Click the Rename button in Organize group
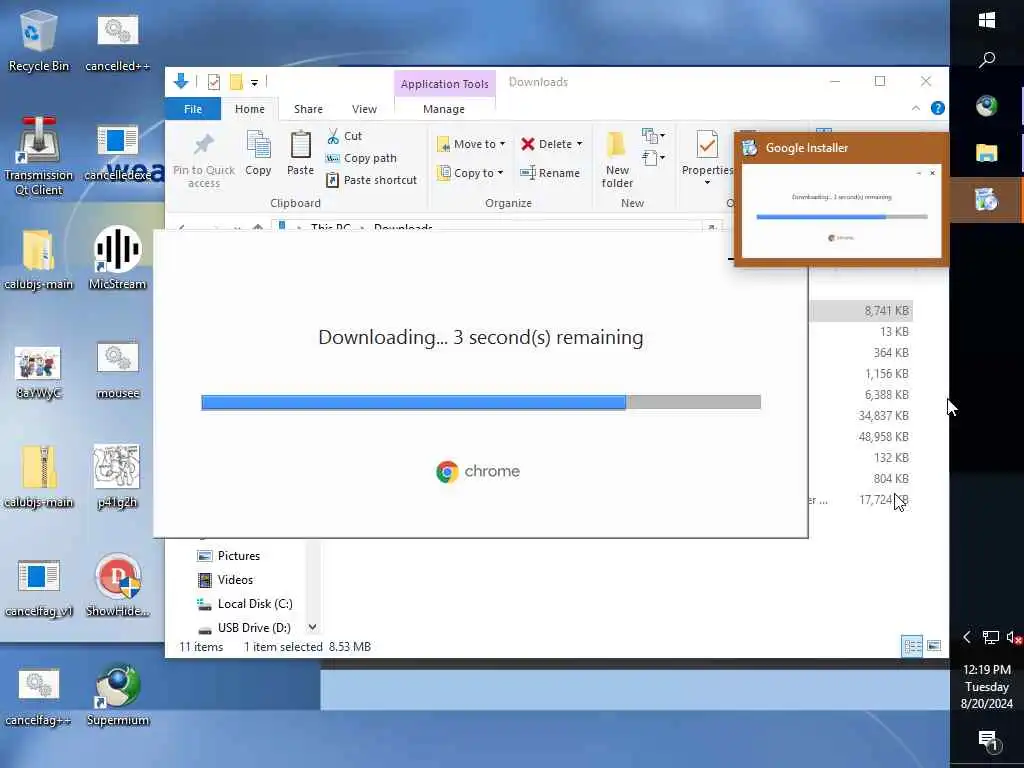Image resolution: width=1024 pixels, height=768 pixels. click(550, 172)
